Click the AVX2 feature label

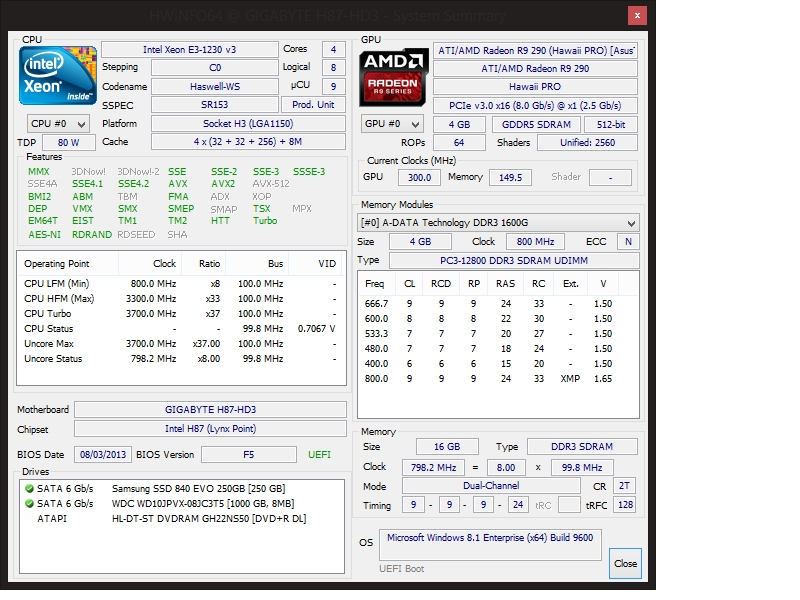tap(223, 184)
